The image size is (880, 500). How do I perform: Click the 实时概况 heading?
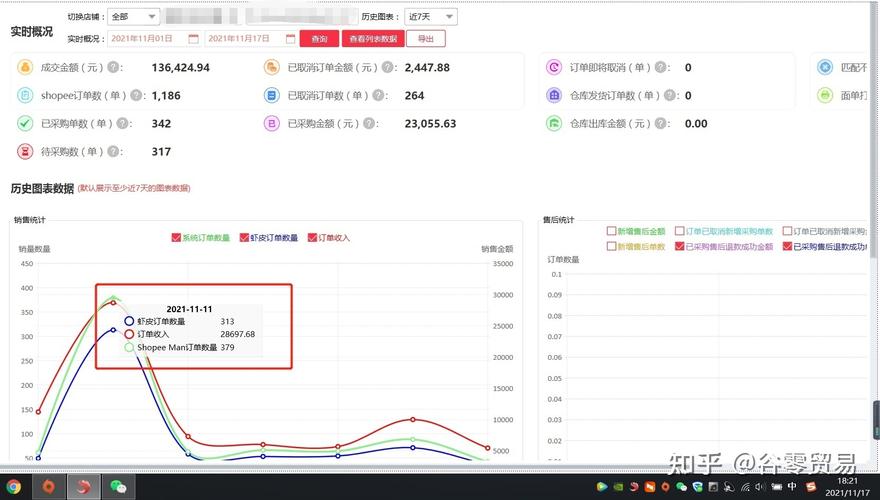31,32
